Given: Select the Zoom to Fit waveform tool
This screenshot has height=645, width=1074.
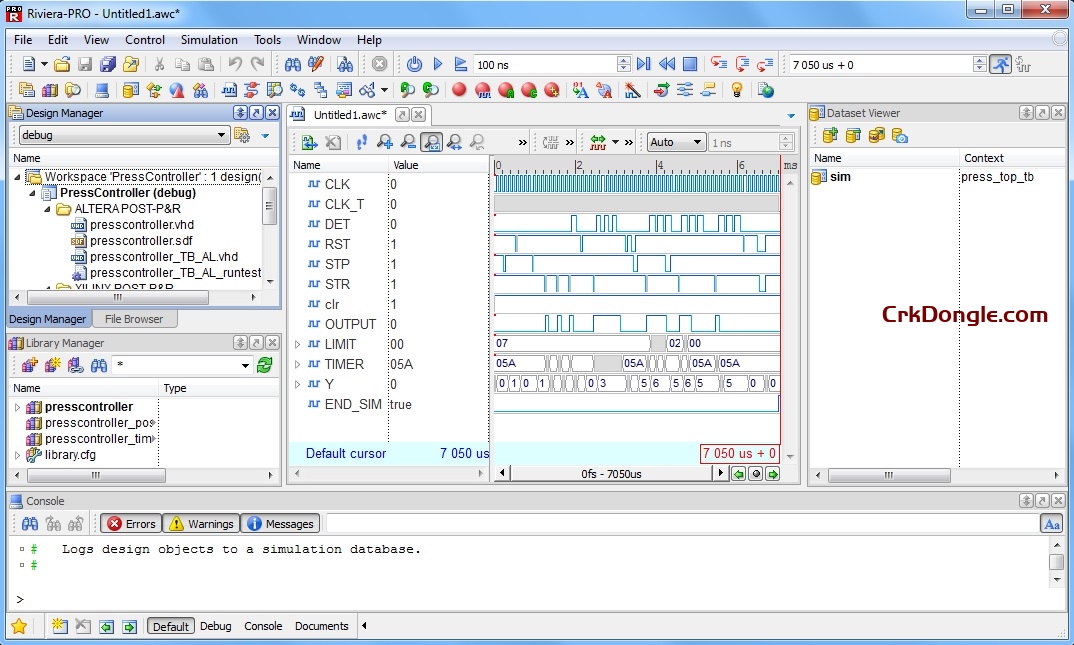Looking at the screenshot, I should 433,141.
